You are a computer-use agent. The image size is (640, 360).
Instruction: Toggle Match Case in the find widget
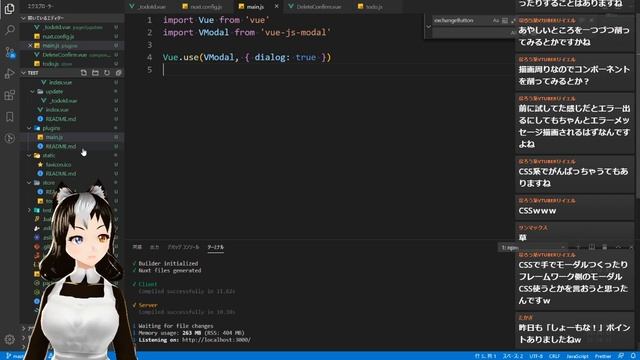coord(496,20)
